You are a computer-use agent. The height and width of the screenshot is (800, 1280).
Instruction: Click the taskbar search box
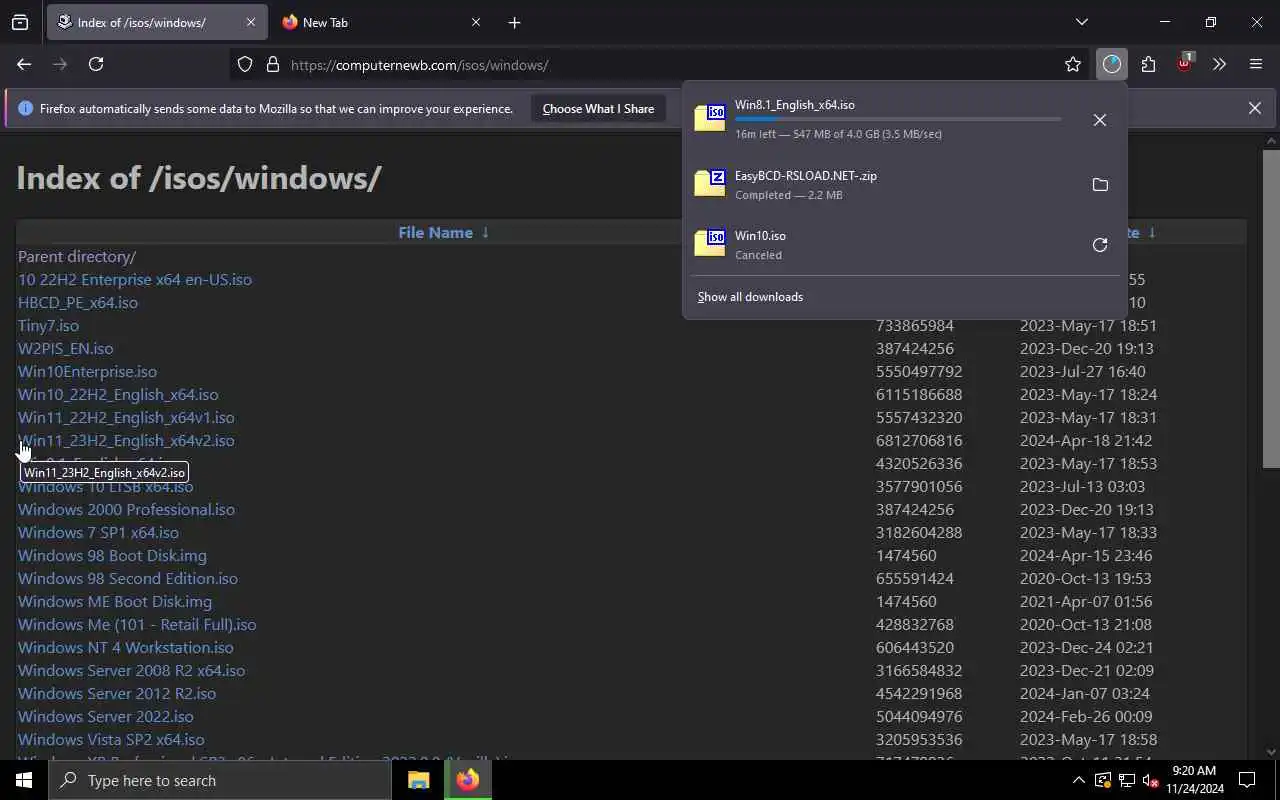pyautogui.click(x=220, y=780)
